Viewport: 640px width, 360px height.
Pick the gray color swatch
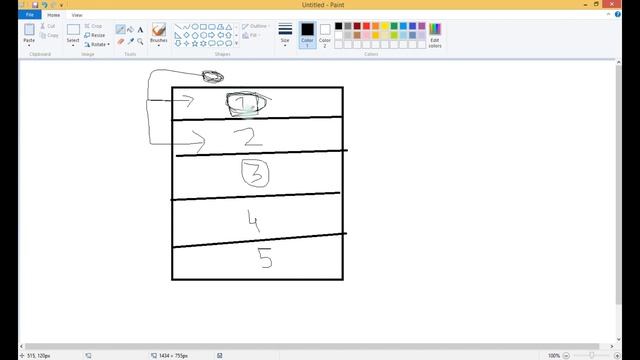[348, 26]
